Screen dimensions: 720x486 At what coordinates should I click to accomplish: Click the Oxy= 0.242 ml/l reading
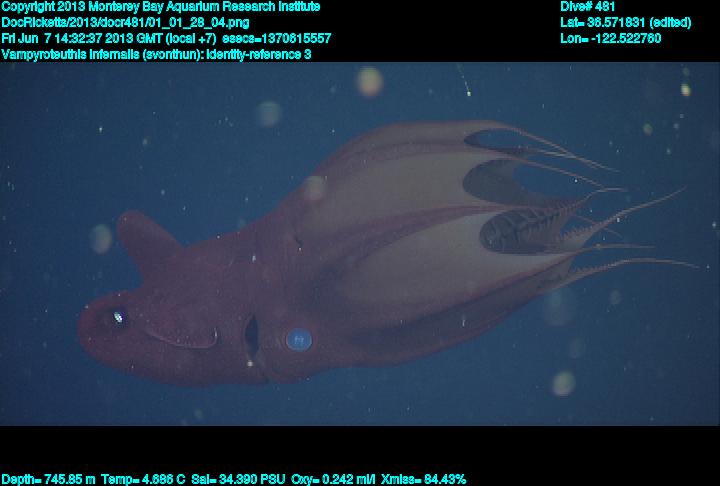333,479
